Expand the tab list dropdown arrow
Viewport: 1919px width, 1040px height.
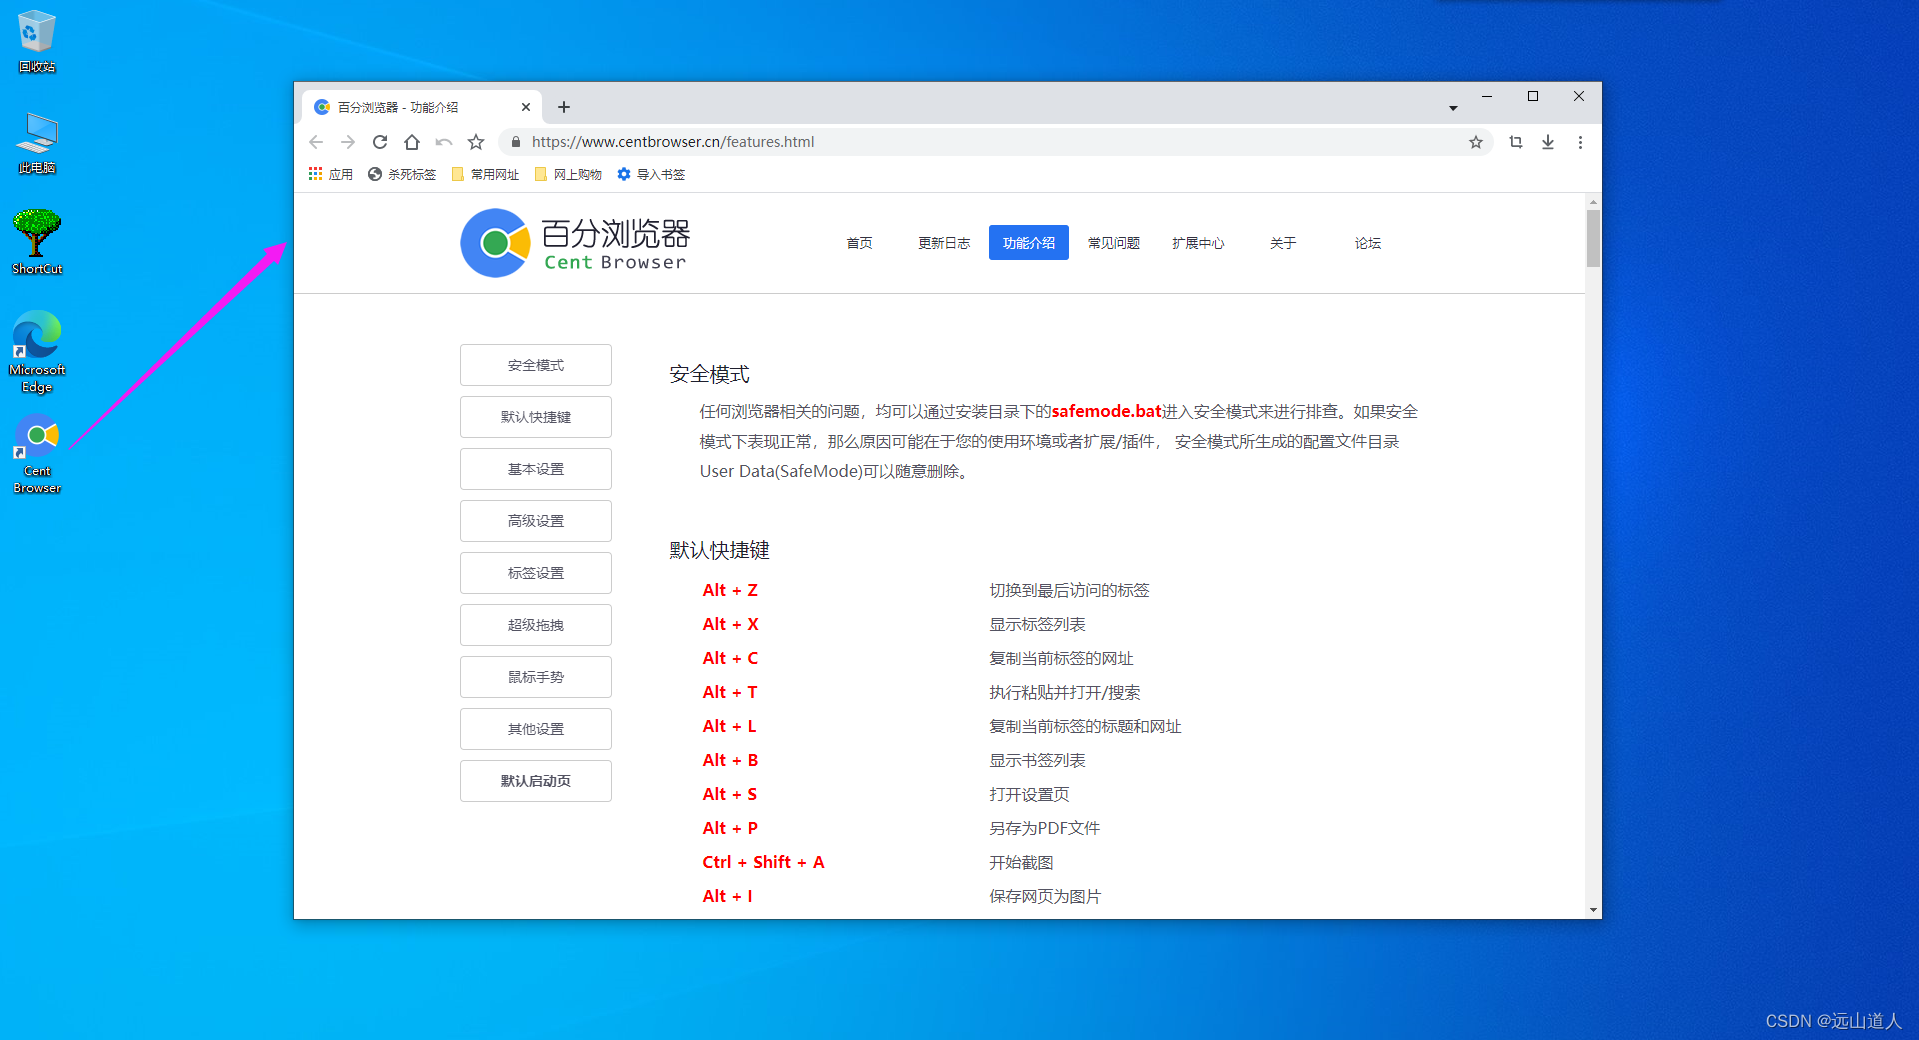pos(1453,108)
